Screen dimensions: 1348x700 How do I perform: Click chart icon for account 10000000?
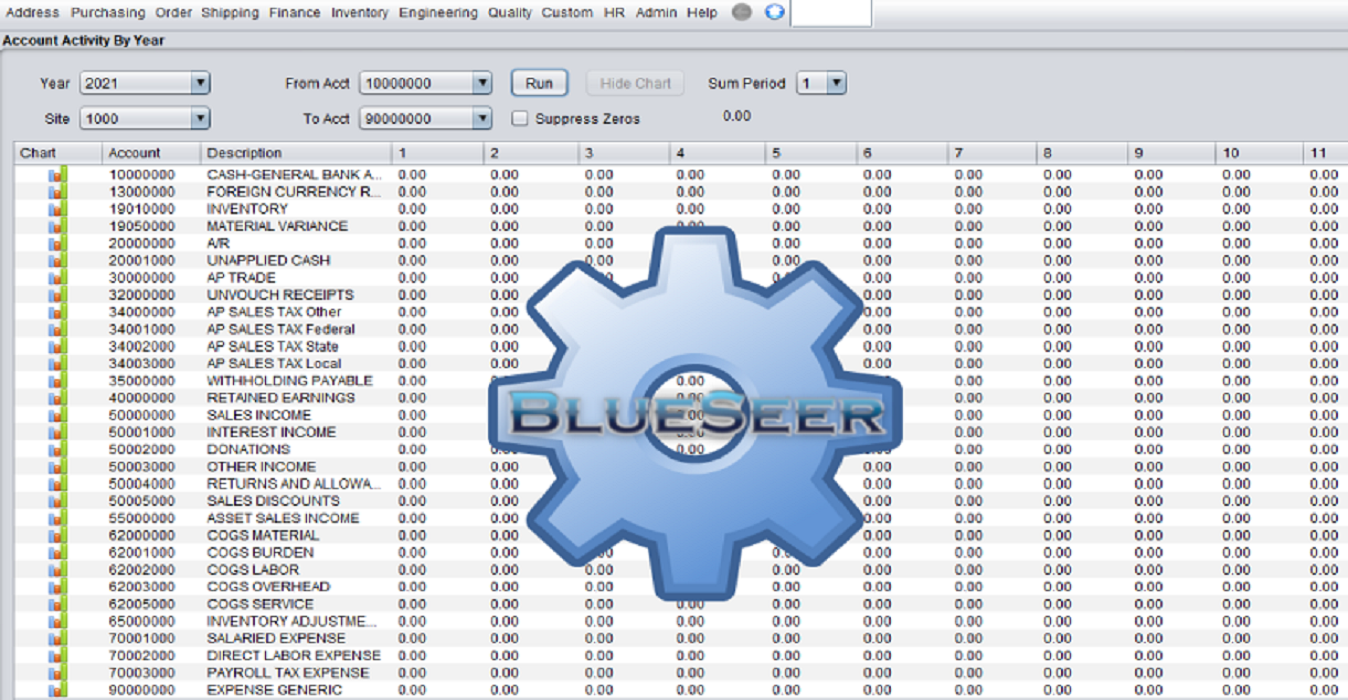pos(57,175)
